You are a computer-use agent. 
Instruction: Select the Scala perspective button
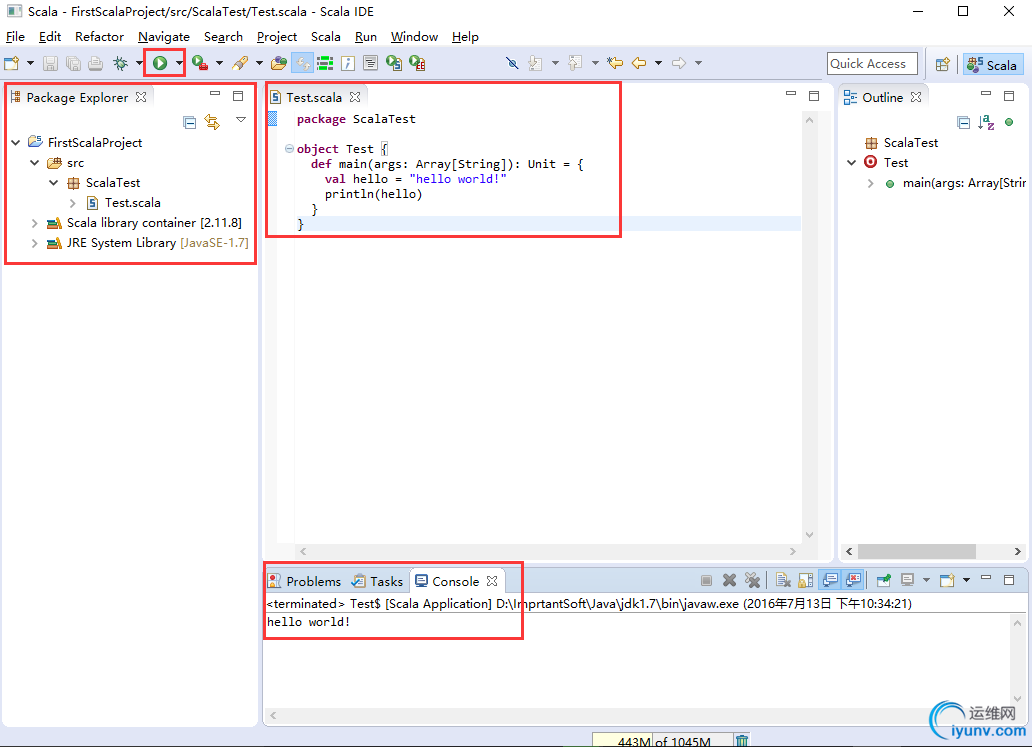[x=992, y=64]
